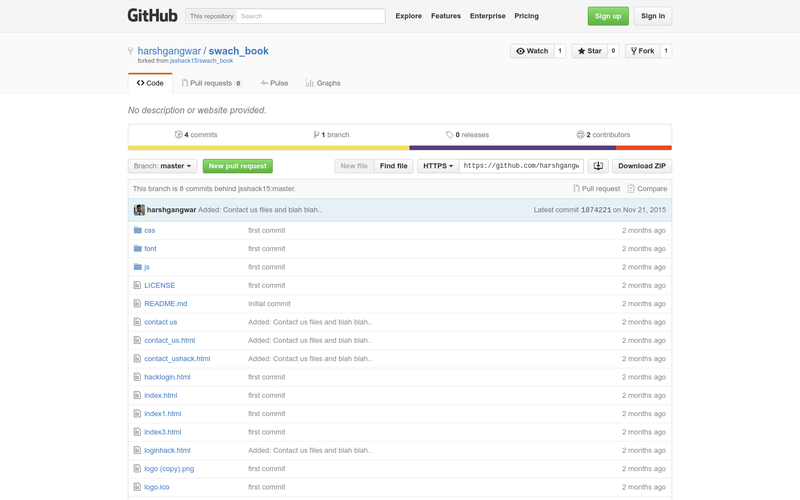
Task: Click the file icon beside LICENSE
Action: (137, 285)
